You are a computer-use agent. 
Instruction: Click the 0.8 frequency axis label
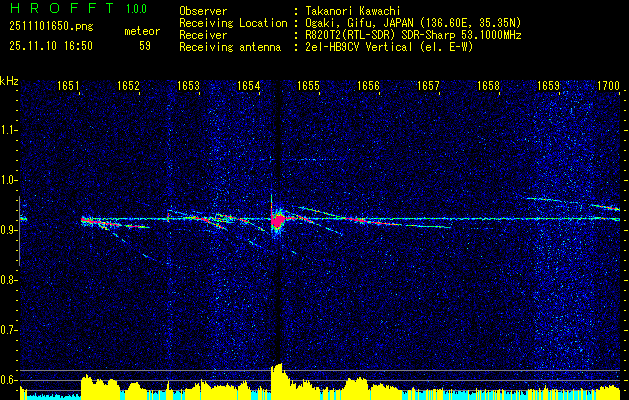click(8, 280)
